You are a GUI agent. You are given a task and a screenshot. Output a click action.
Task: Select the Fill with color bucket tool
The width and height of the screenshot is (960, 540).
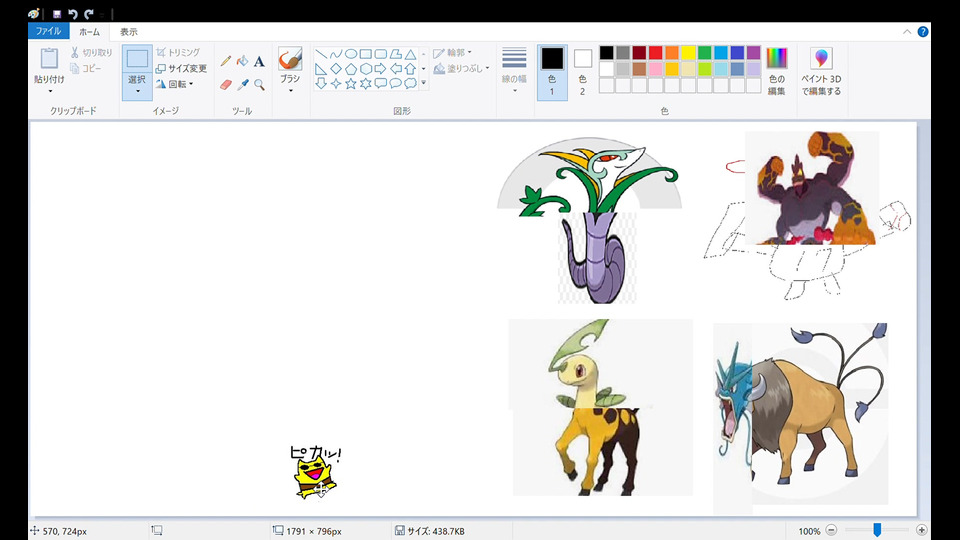click(242, 61)
